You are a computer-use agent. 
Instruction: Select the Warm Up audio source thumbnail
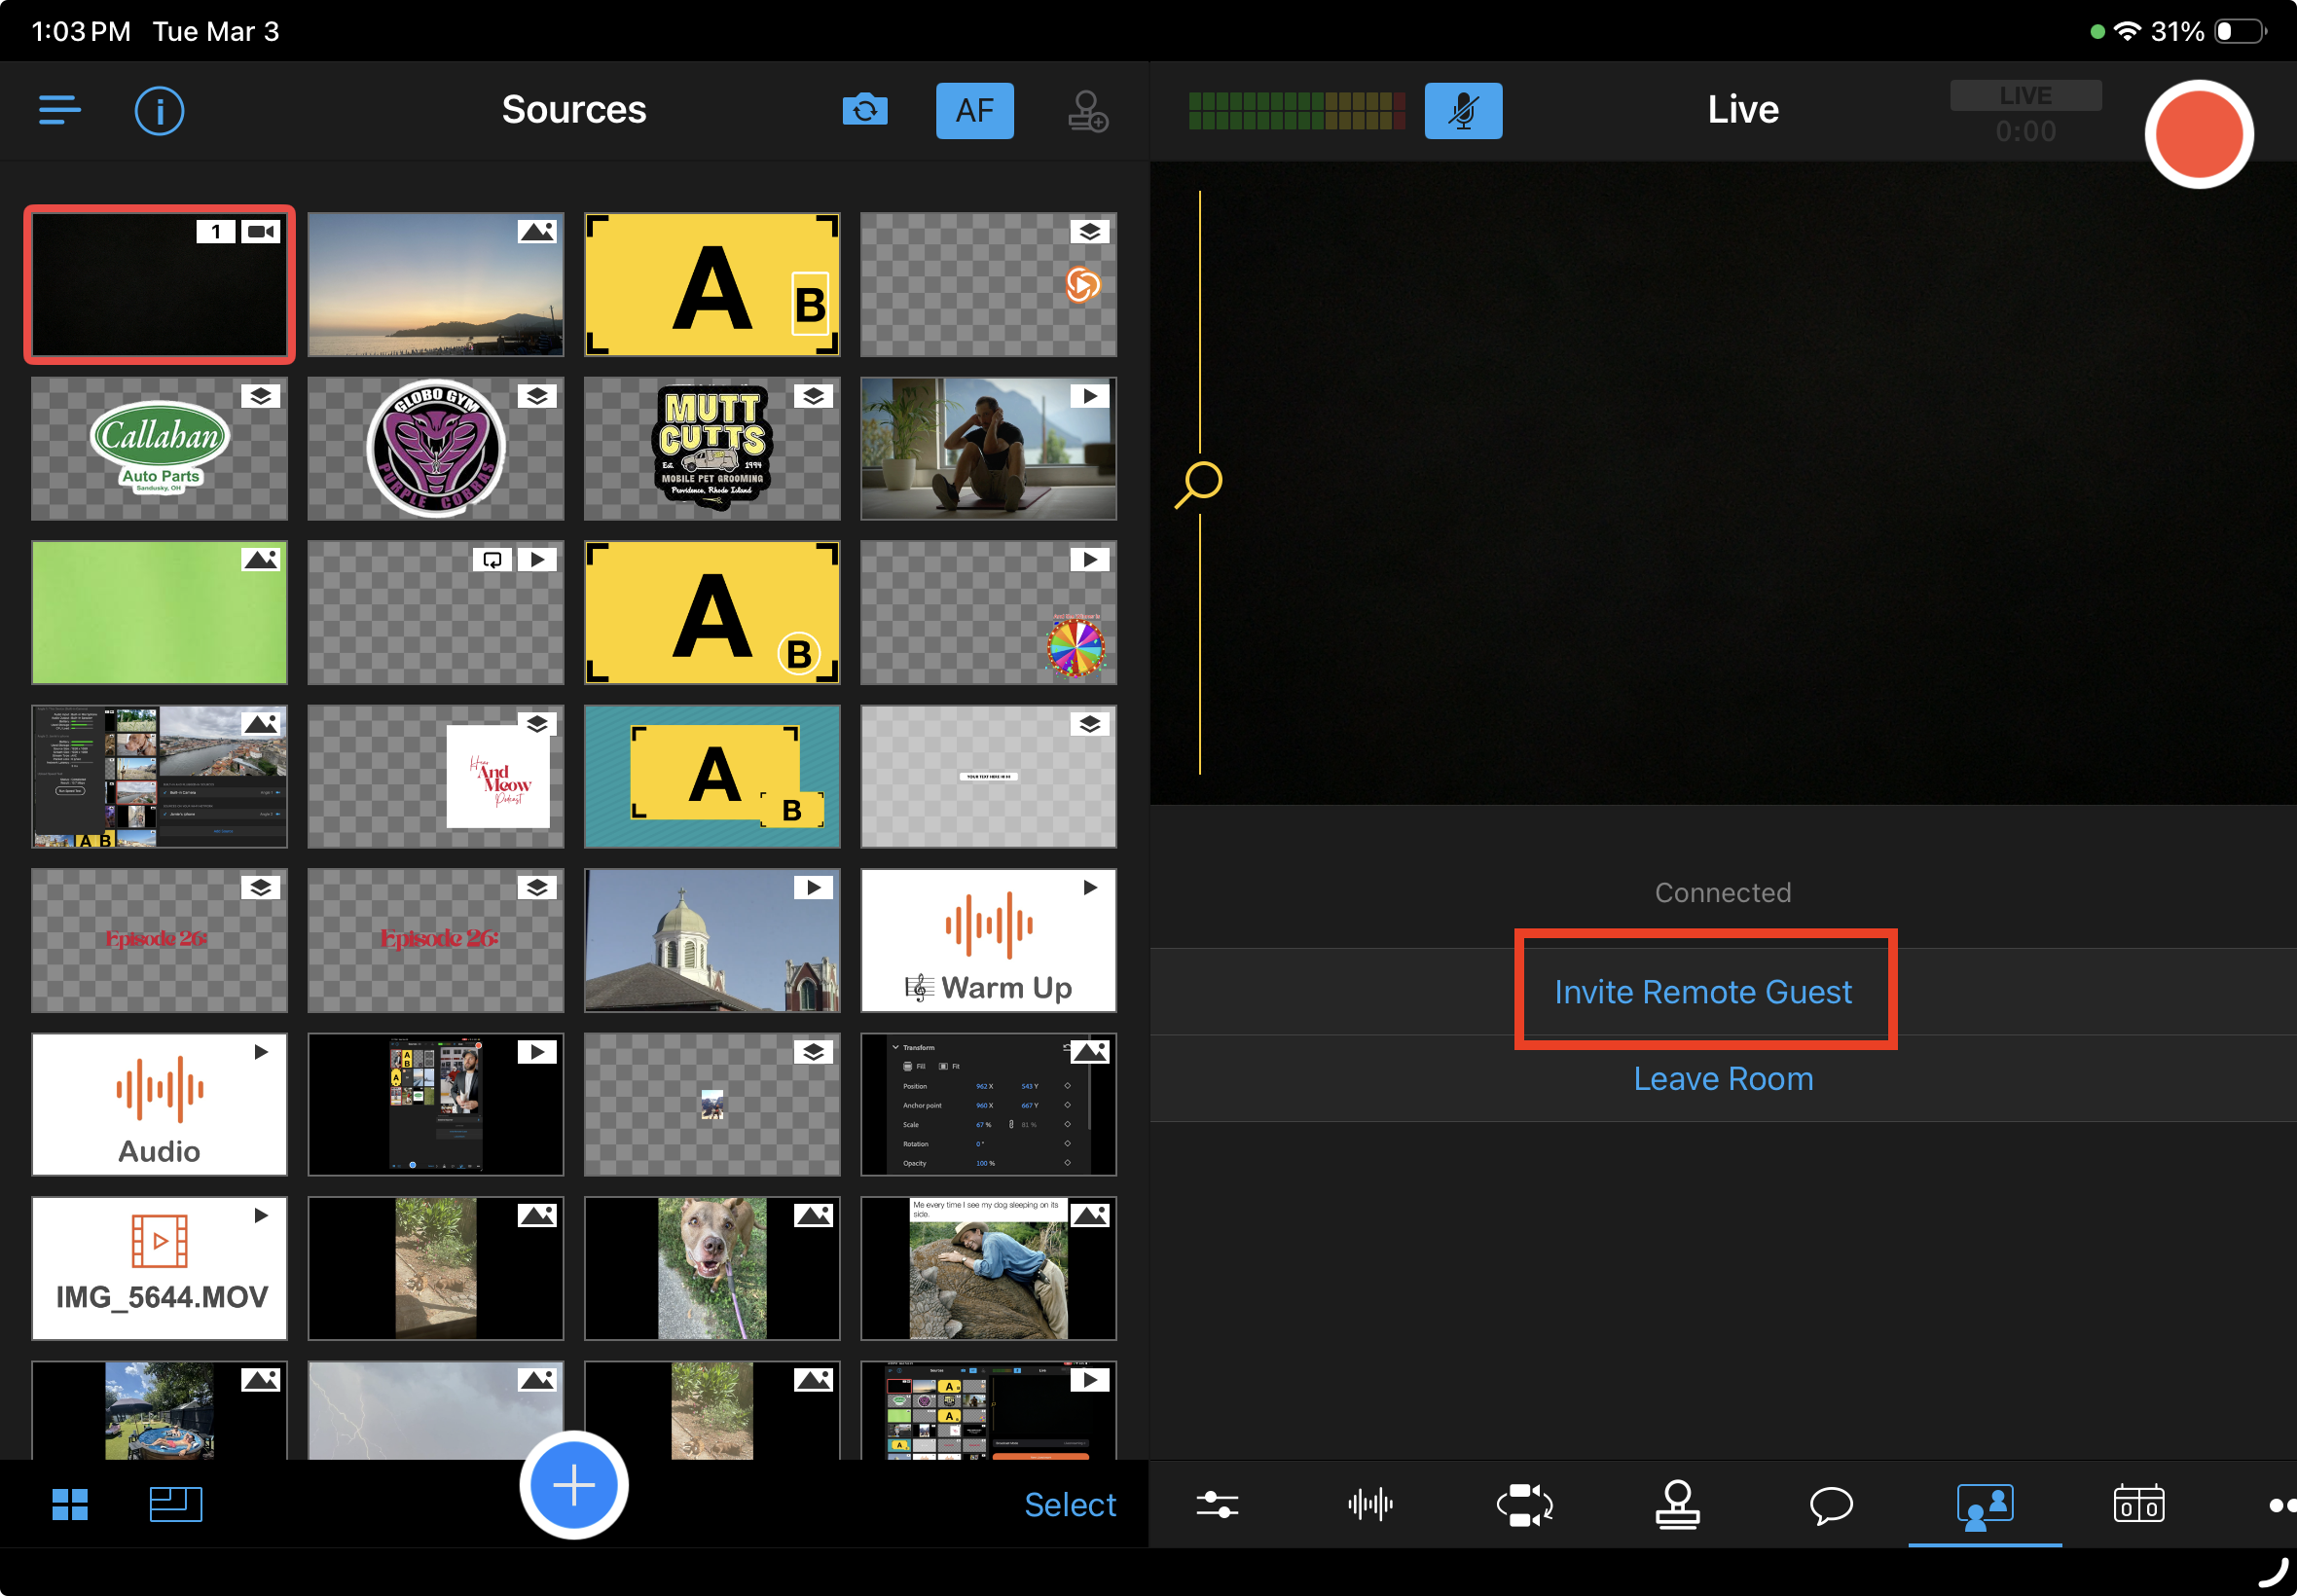(x=988, y=940)
